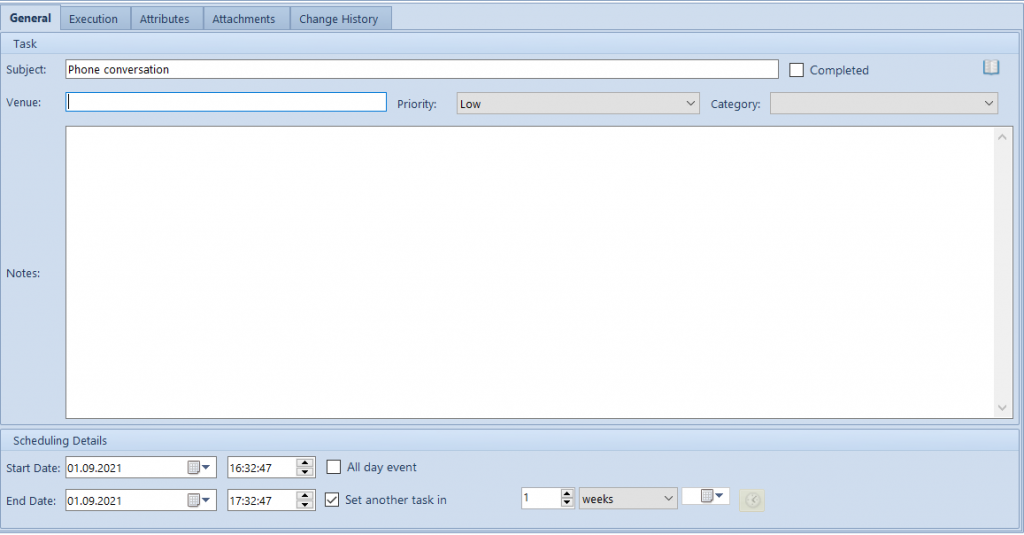Decrease the interval count spinner
Screen dimensions: 1024x535
tap(567, 503)
